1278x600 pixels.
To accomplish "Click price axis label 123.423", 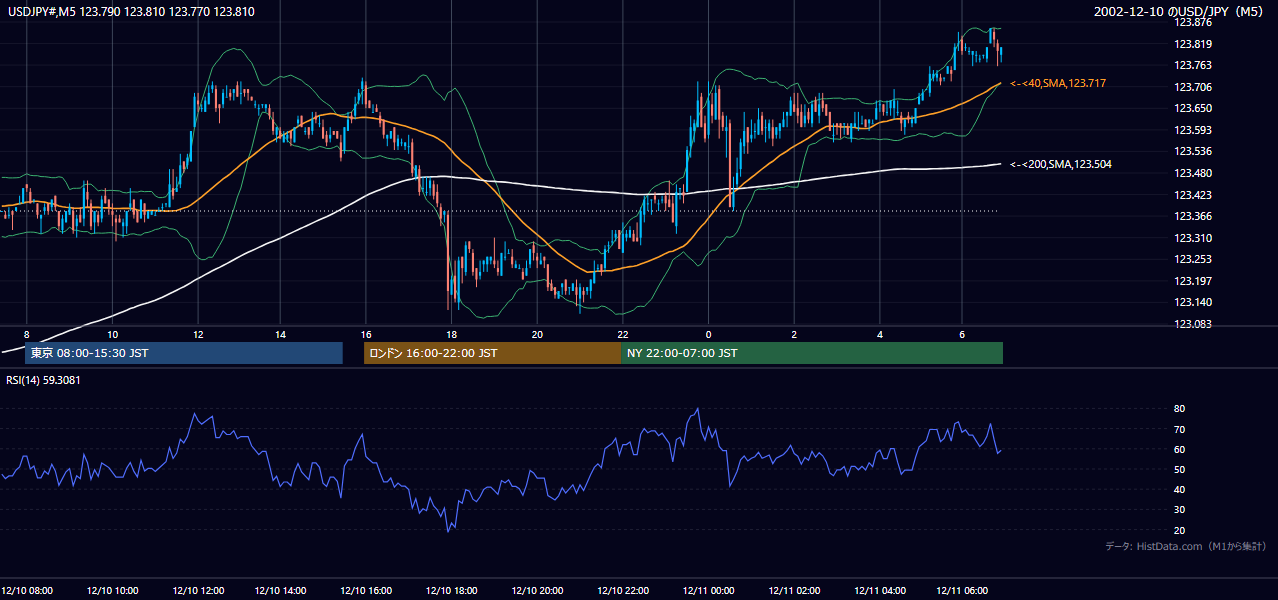I will 1192,195.
